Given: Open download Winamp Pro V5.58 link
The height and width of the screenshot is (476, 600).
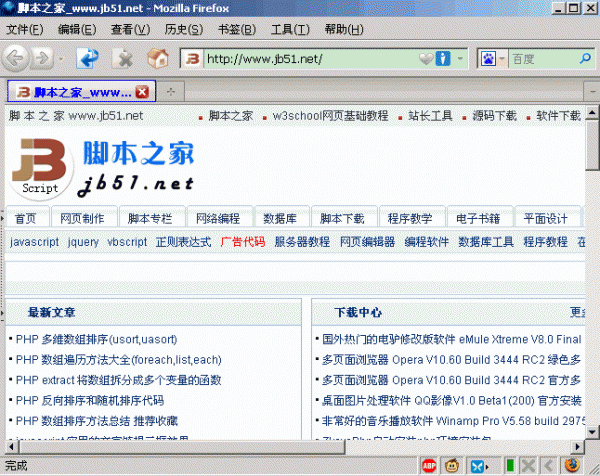Looking at the screenshot, I should (453, 421).
